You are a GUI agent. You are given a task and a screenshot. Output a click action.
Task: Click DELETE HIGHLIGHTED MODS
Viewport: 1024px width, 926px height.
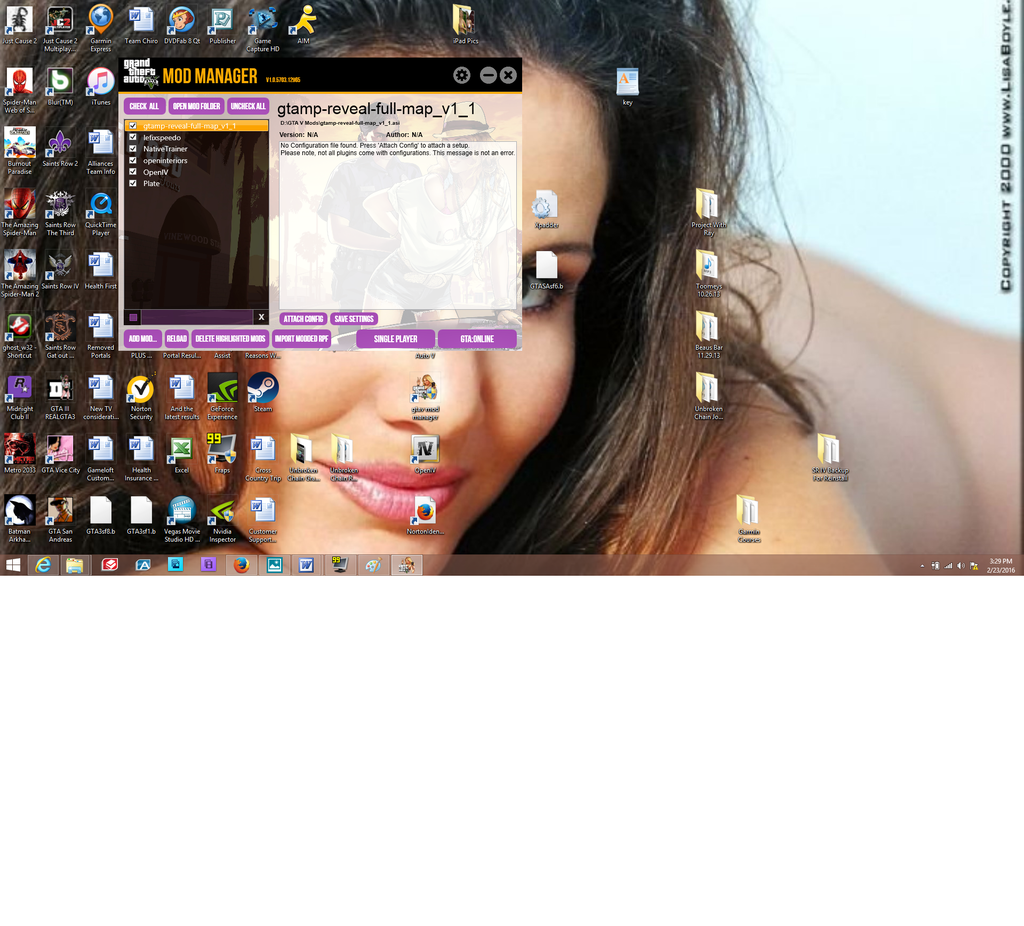[x=231, y=338]
